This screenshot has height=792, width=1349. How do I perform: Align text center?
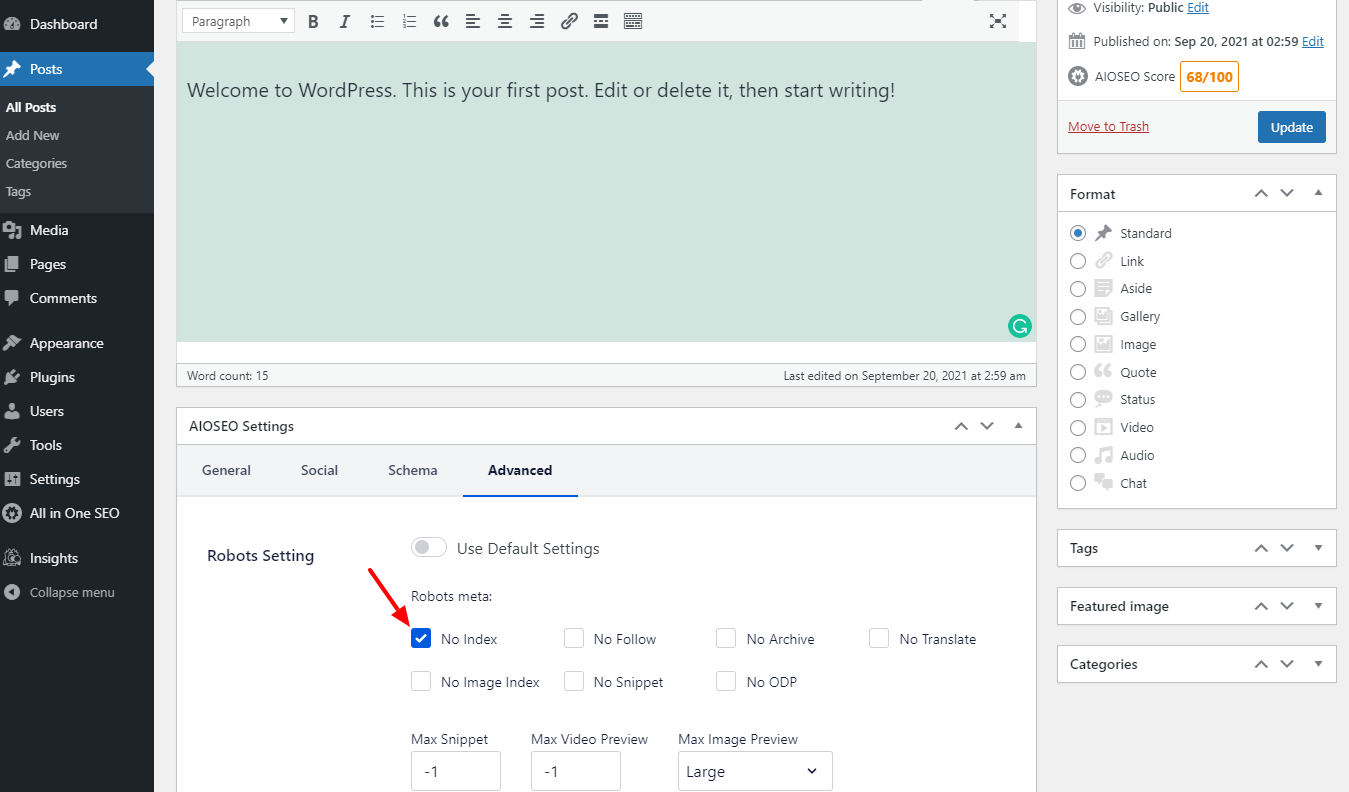coord(505,21)
